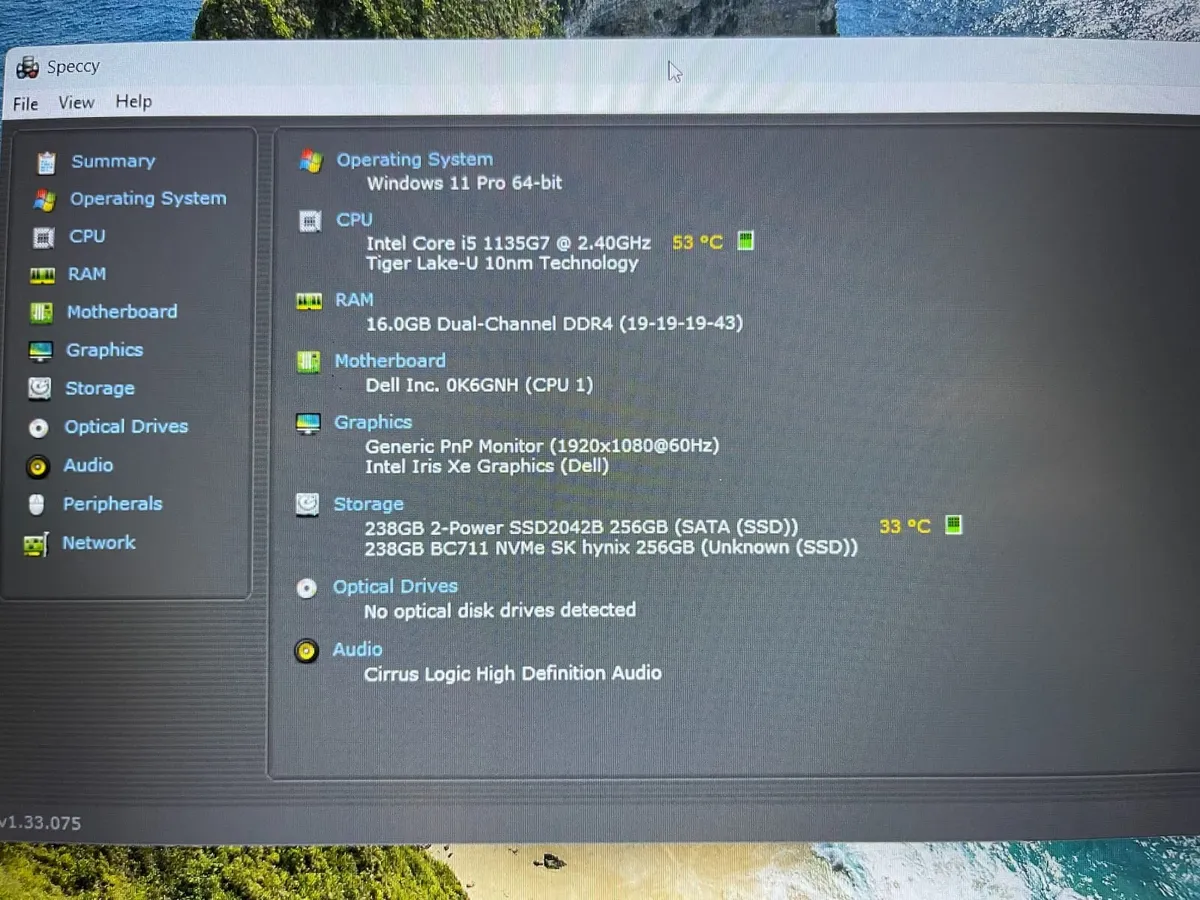Viewport: 1200px width, 900px height.
Task: Click the Graphics monitor sidebar icon
Action: [41, 351]
